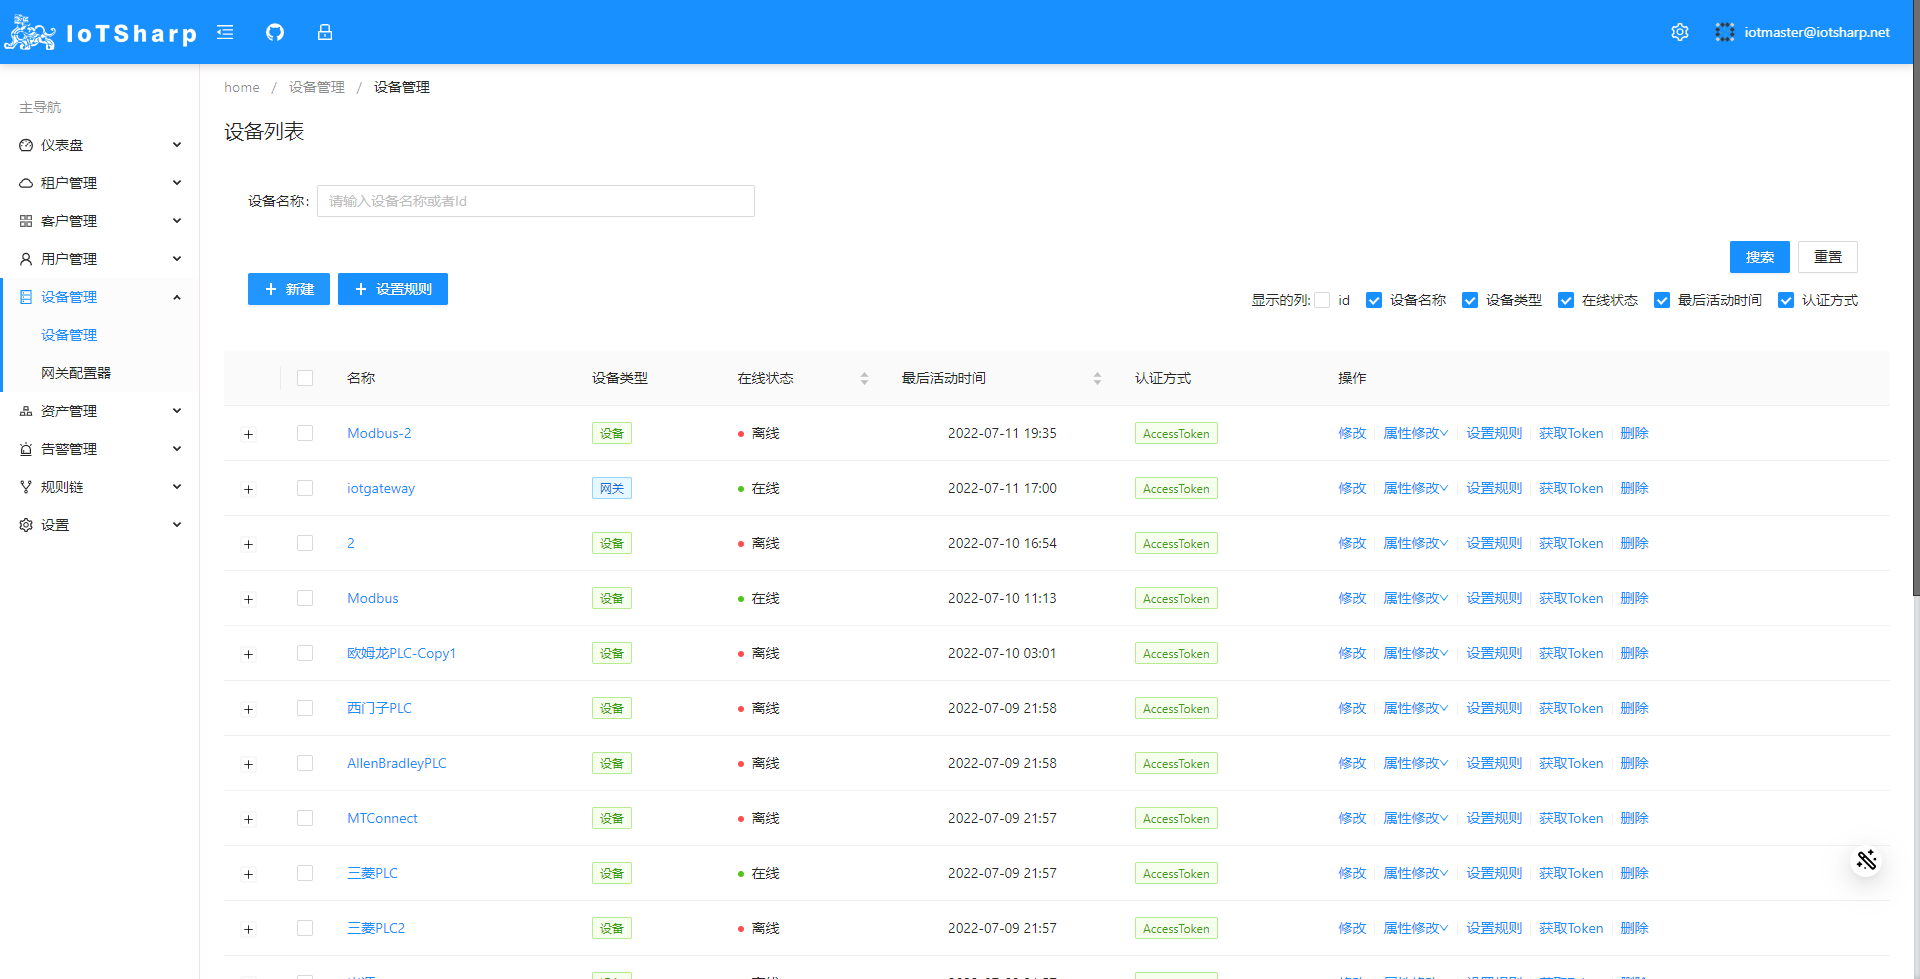Uncheck the 在线状态 column checkbox
This screenshot has height=979, width=1920.
pyautogui.click(x=1566, y=300)
